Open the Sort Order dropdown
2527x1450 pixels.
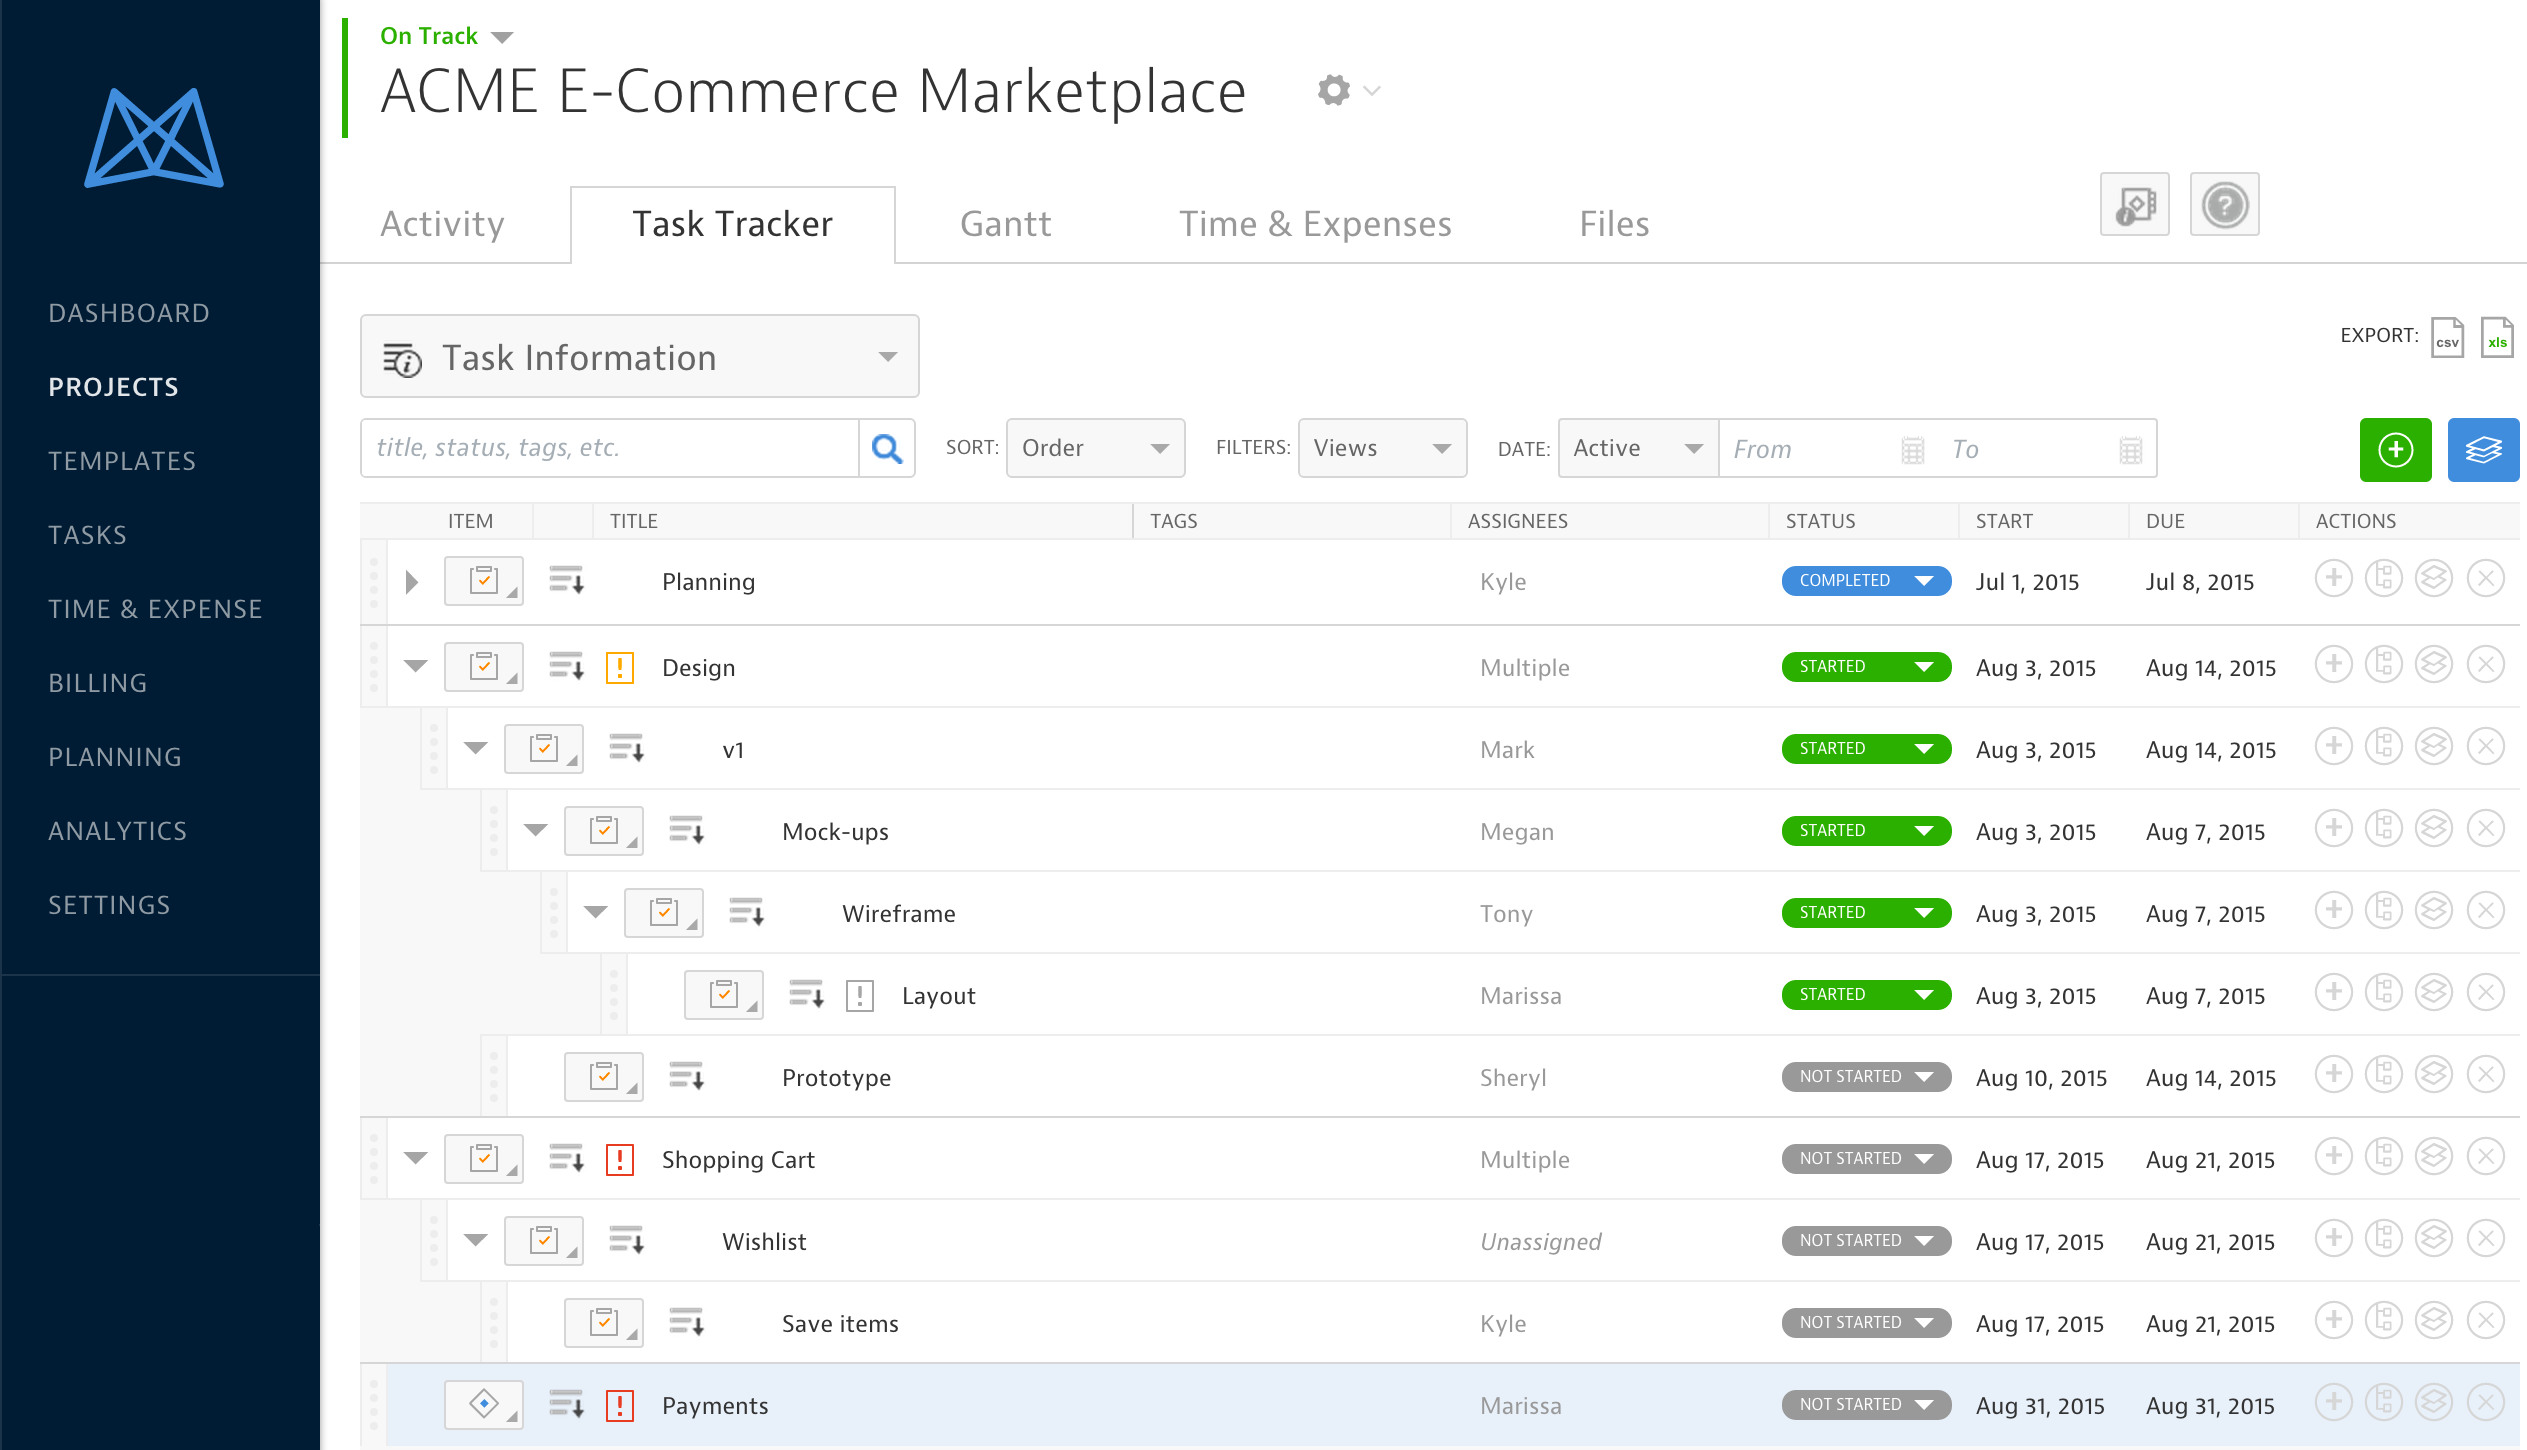tap(1095, 448)
